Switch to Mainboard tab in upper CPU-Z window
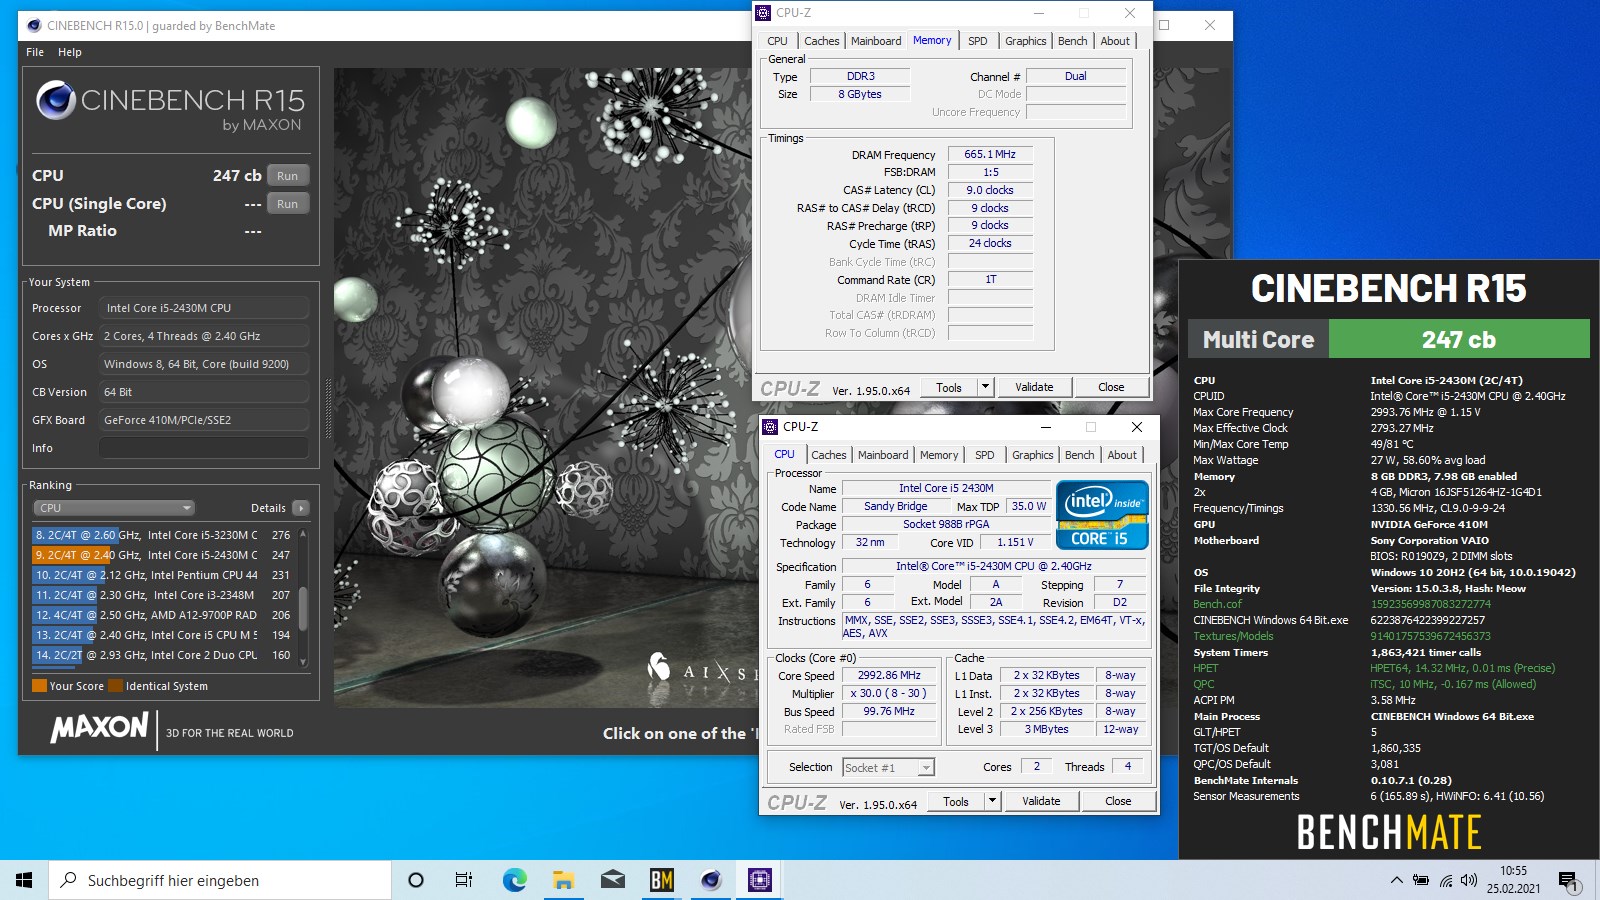1600x900 pixels. (x=876, y=41)
